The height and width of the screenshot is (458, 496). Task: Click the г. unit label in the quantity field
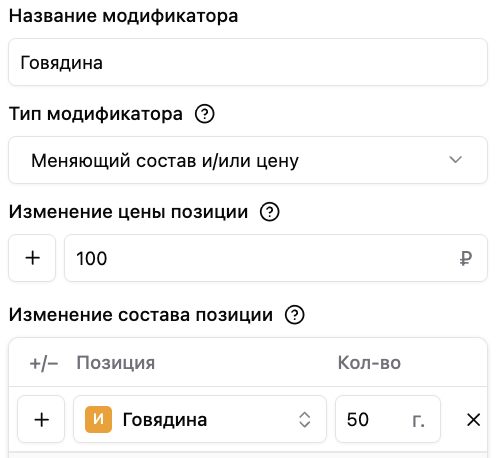coord(418,421)
